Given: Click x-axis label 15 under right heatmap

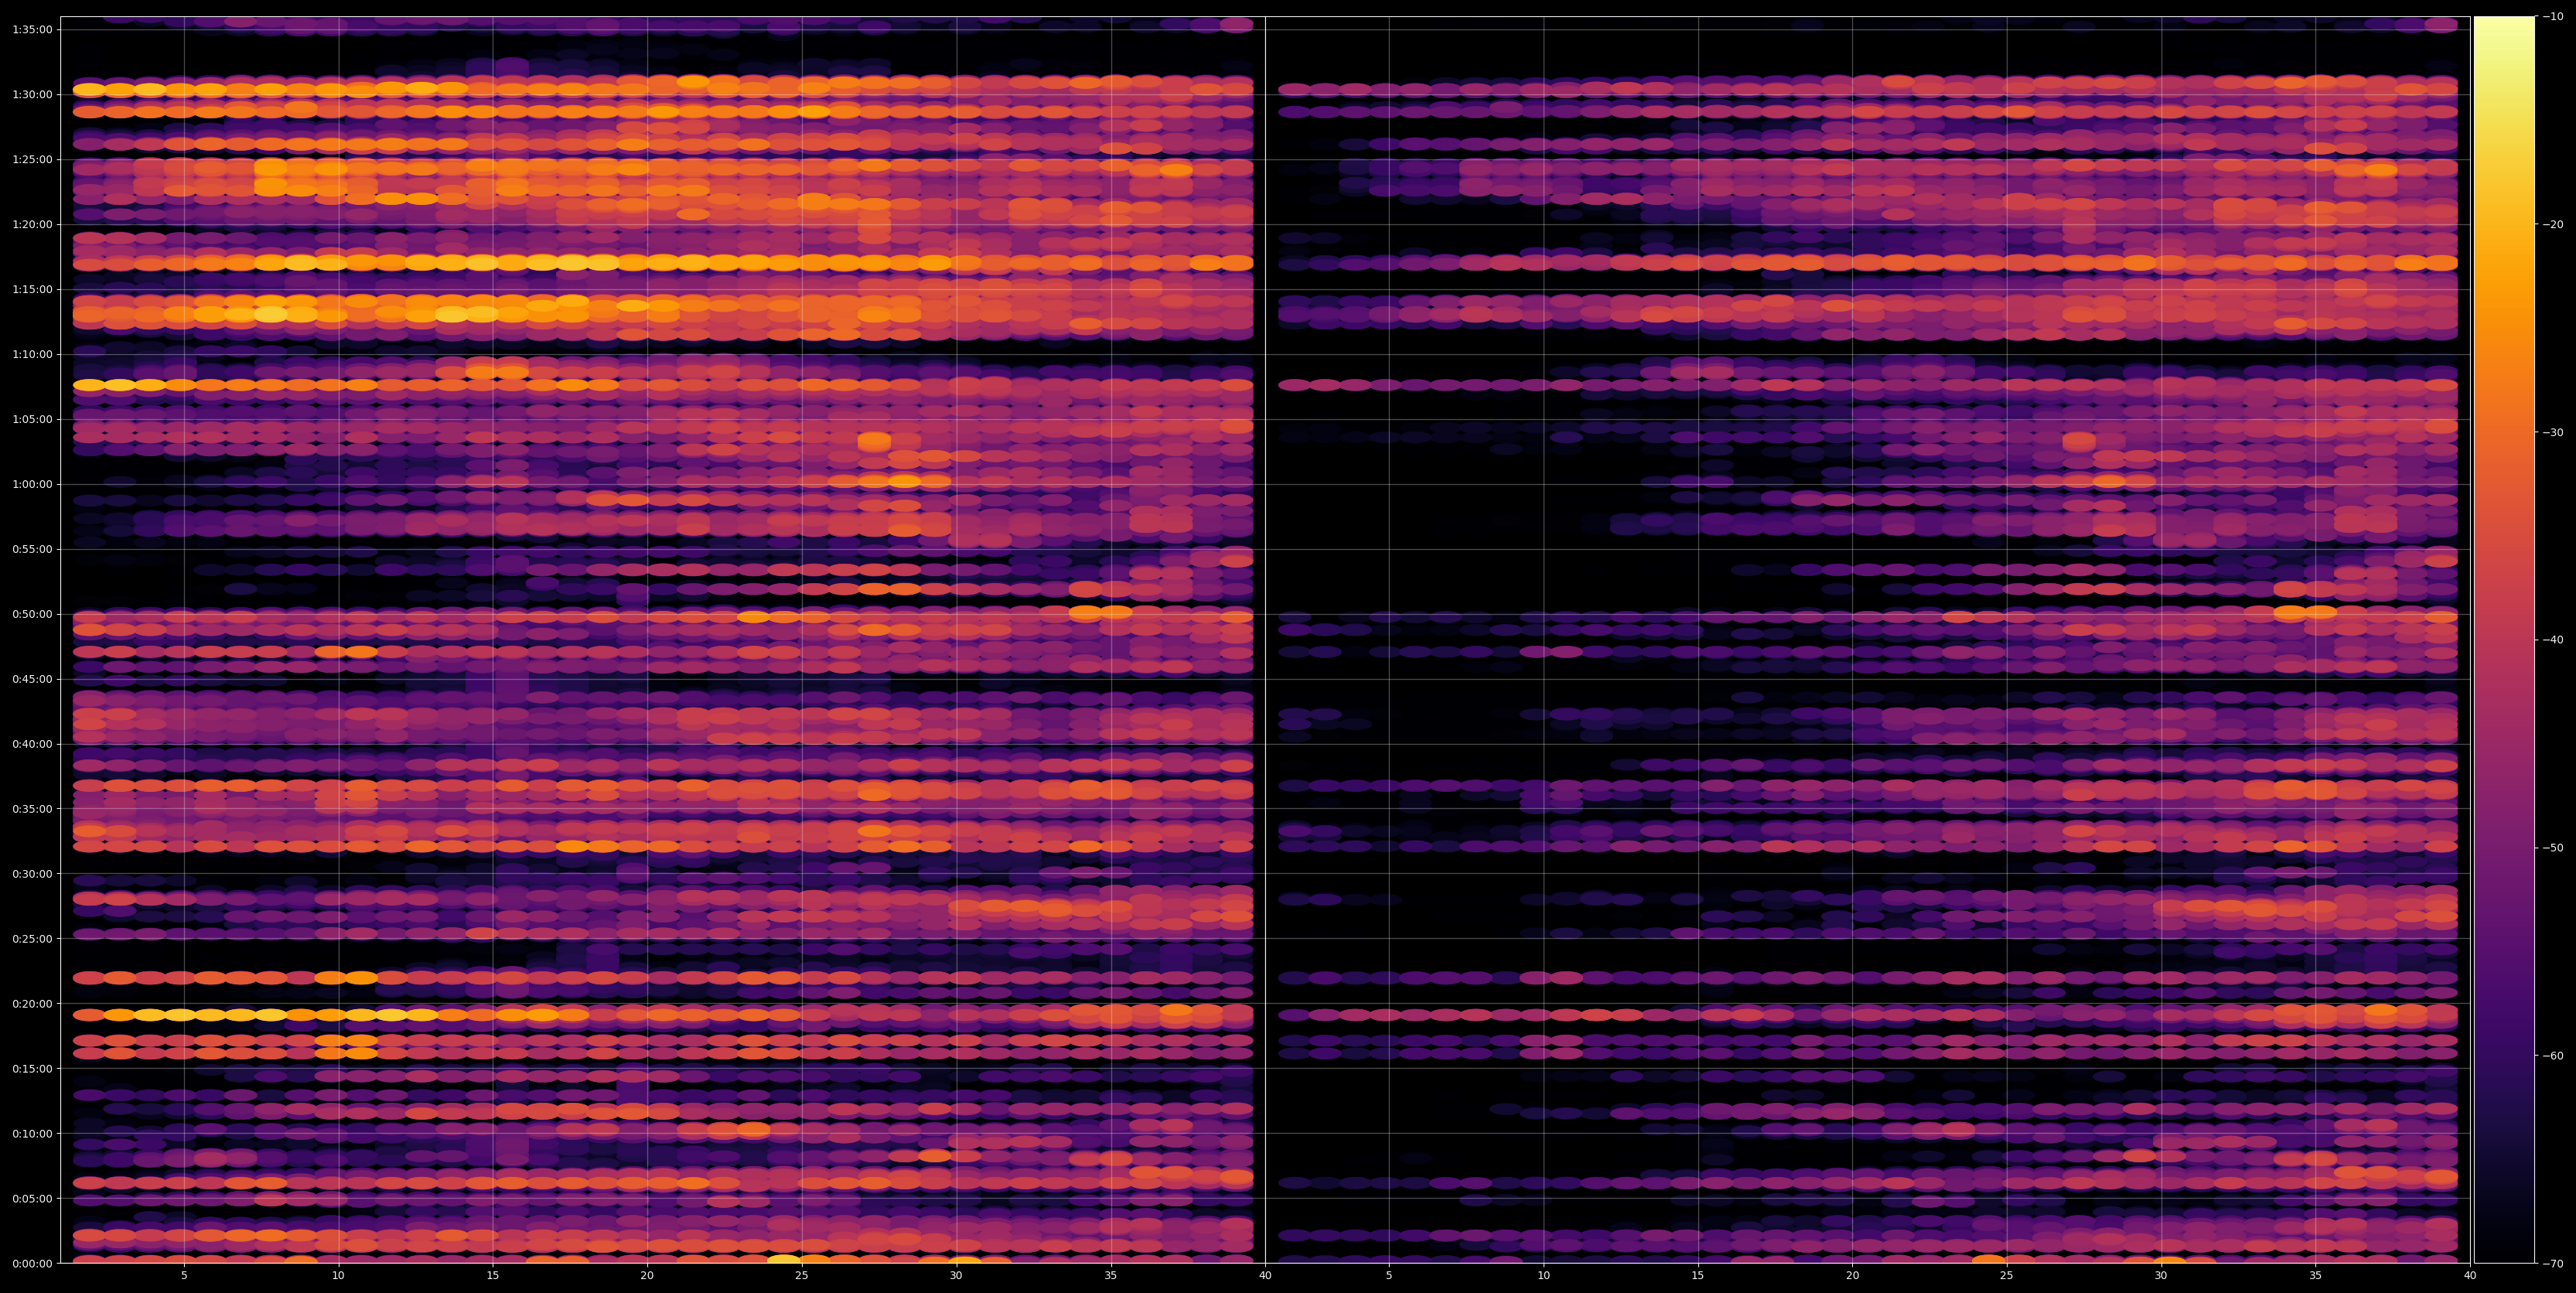Looking at the screenshot, I should click(x=1698, y=1276).
